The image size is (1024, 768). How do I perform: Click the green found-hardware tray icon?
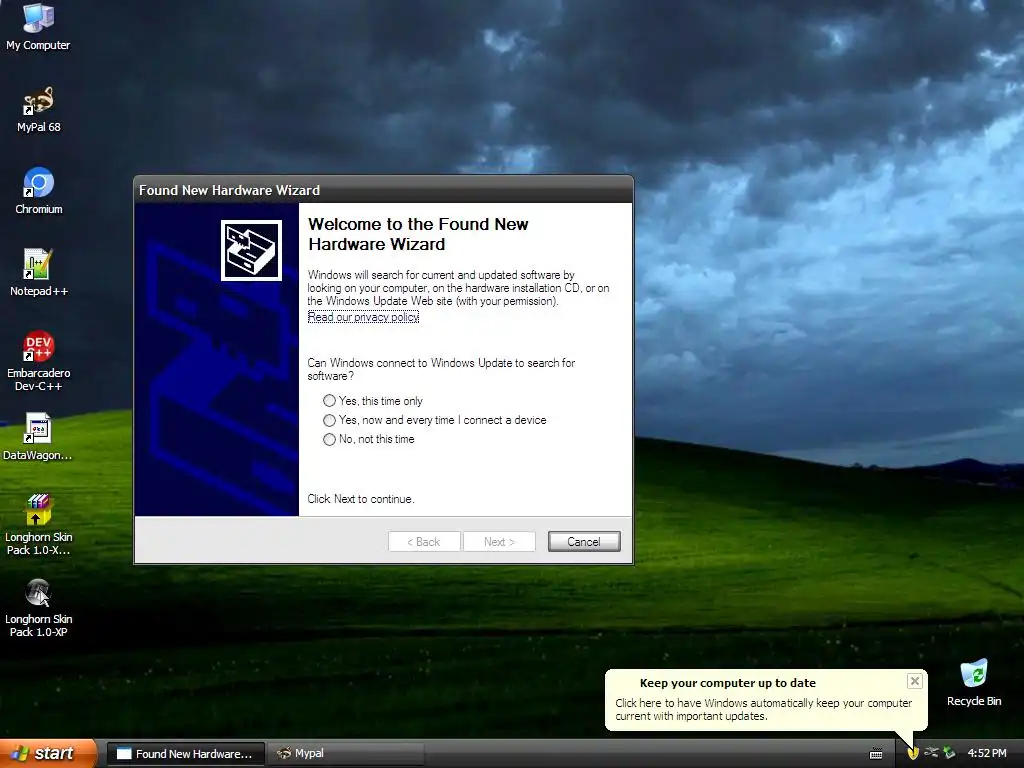949,753
